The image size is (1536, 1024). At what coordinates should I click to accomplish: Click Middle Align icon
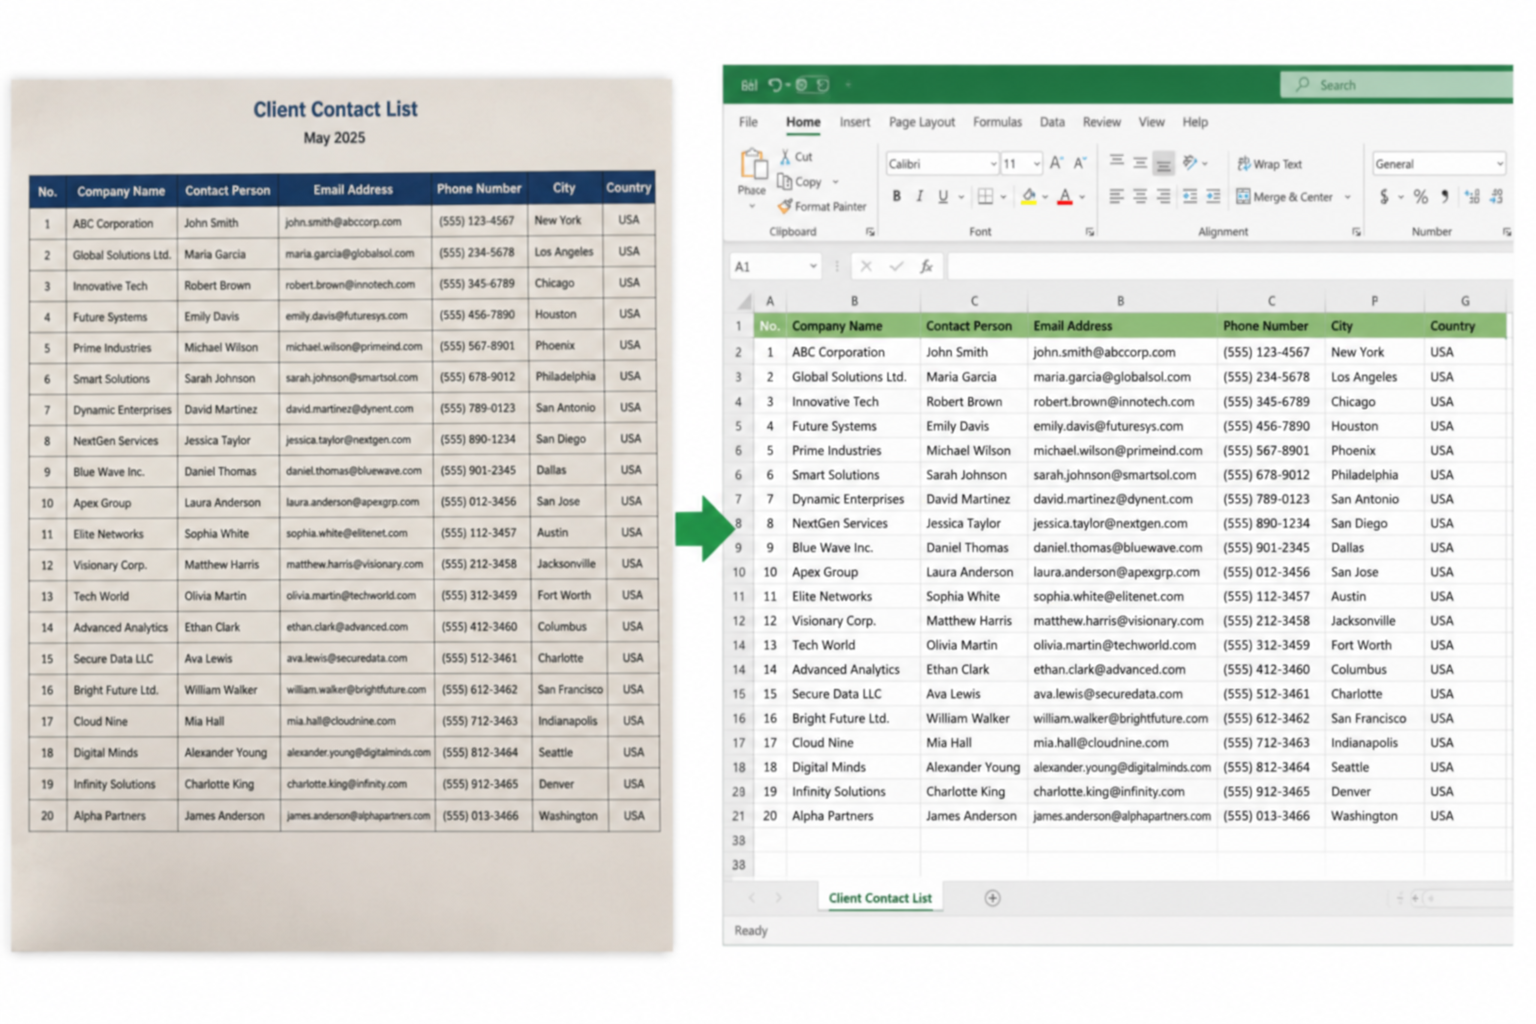(x=1140, y=162)
